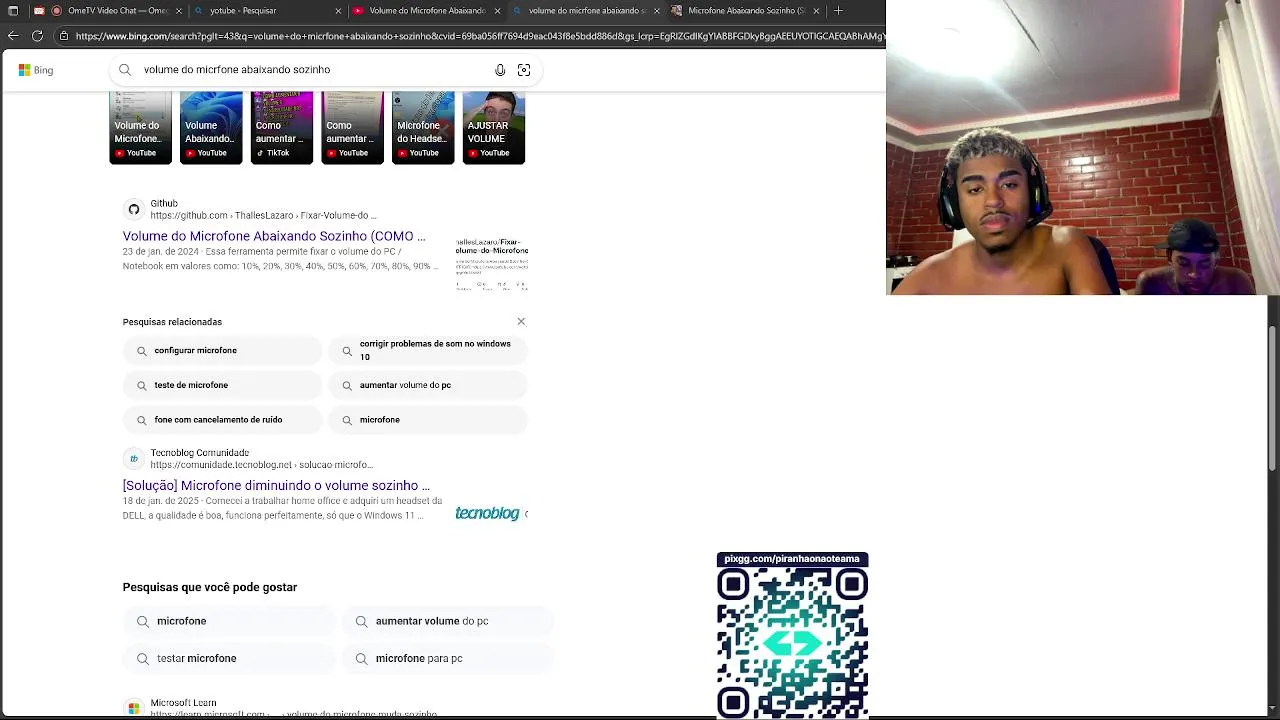
Task: Open the Microsoft Learn site name
Action: point(183,703)
